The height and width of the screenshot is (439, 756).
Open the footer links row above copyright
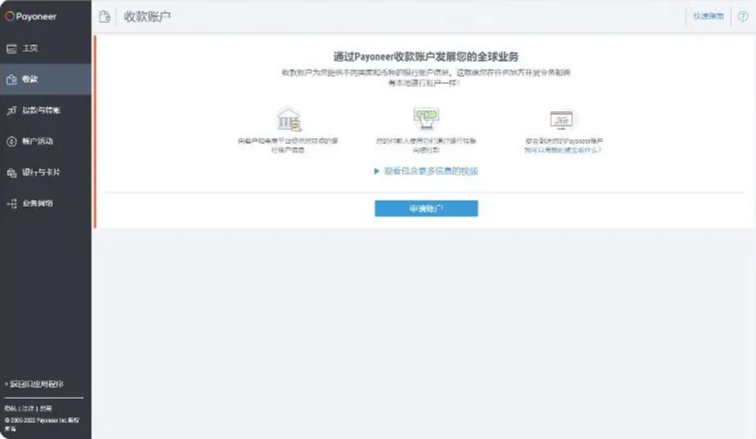pos(28,408)
